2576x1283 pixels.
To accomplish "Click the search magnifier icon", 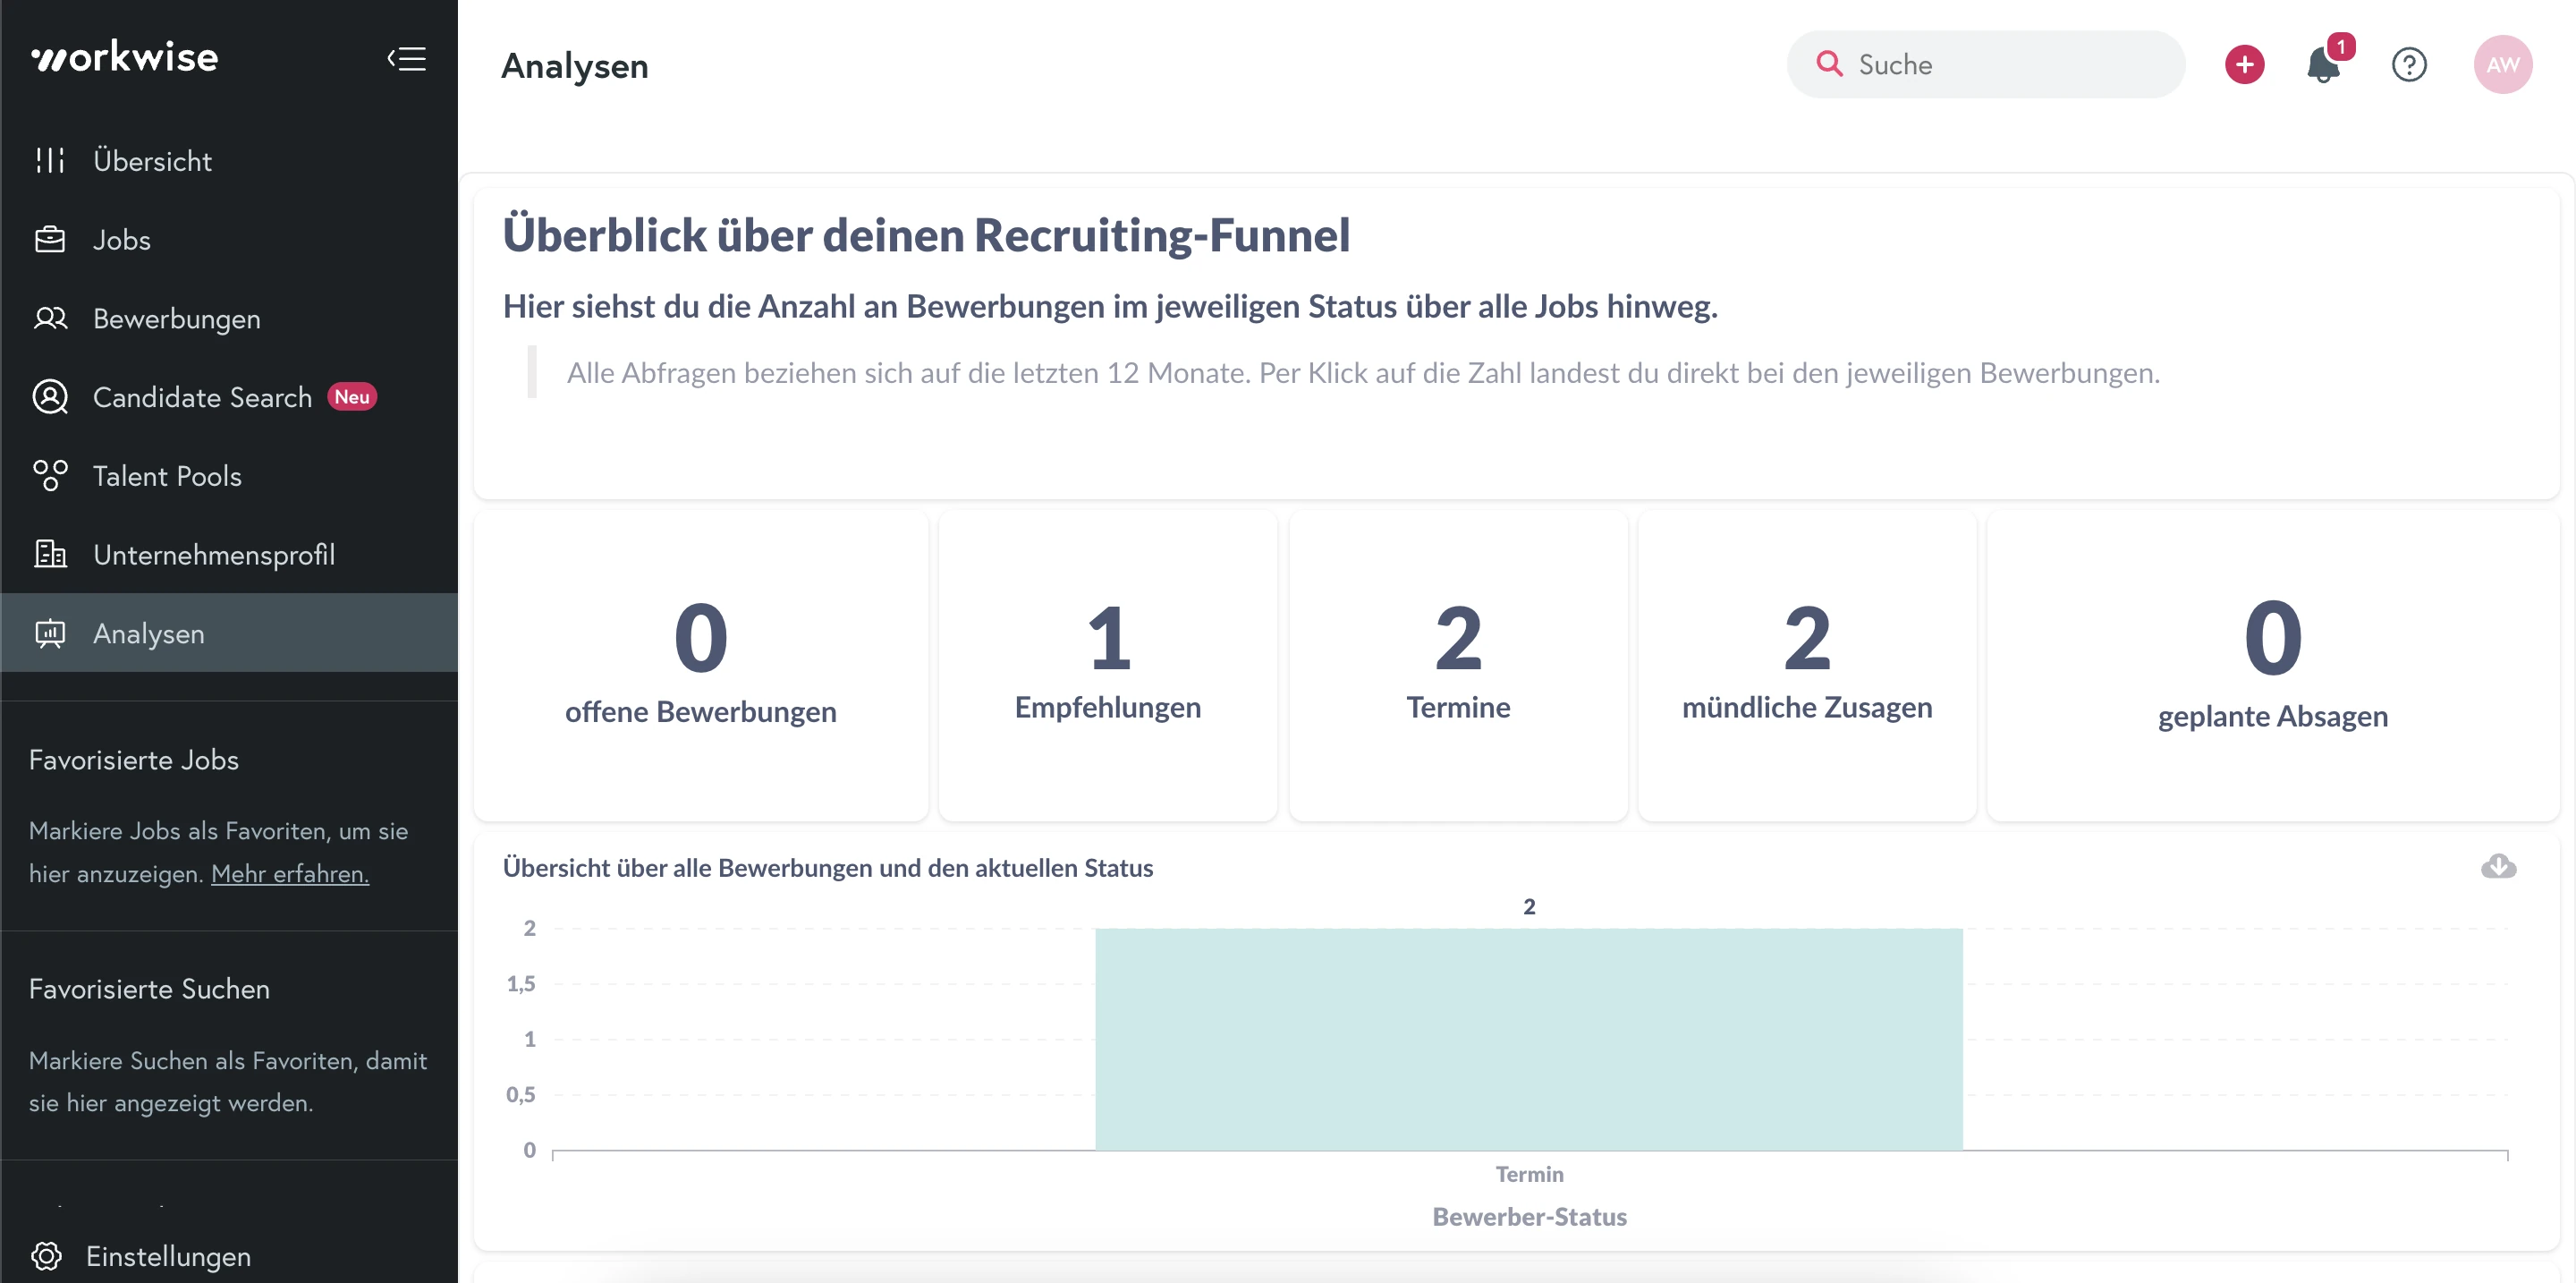I will pos(1830,64).
